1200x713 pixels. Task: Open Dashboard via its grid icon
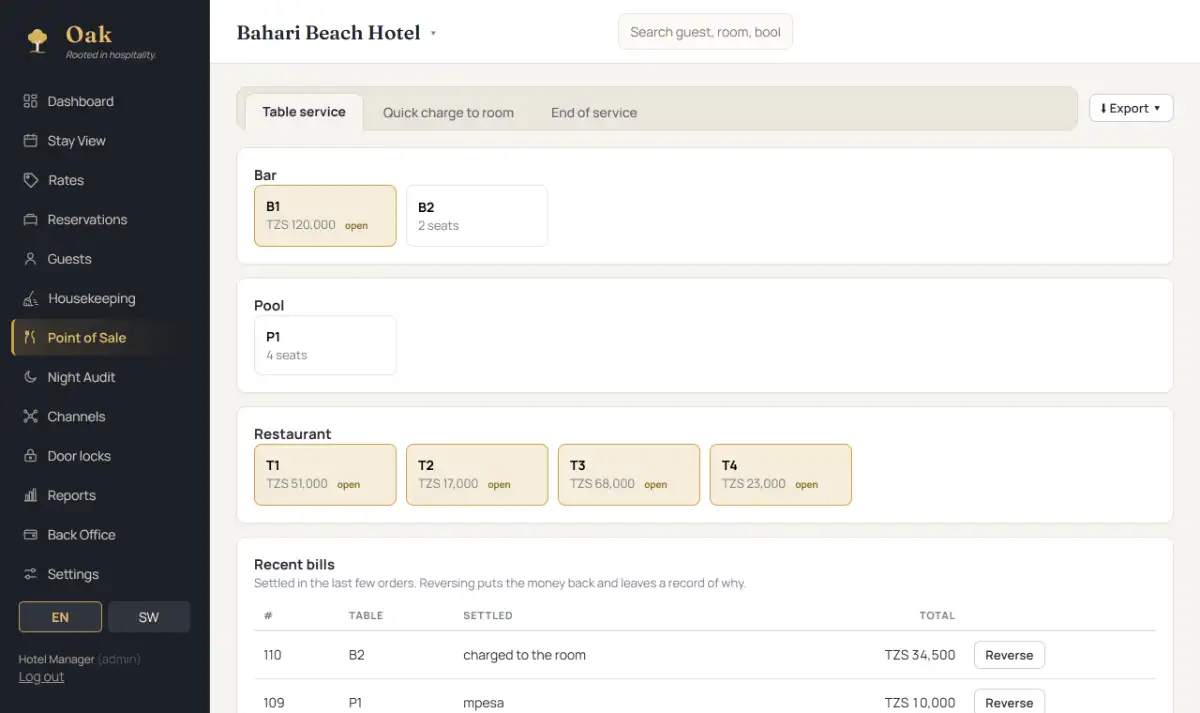pyautogui.click(x=30, y=101)
